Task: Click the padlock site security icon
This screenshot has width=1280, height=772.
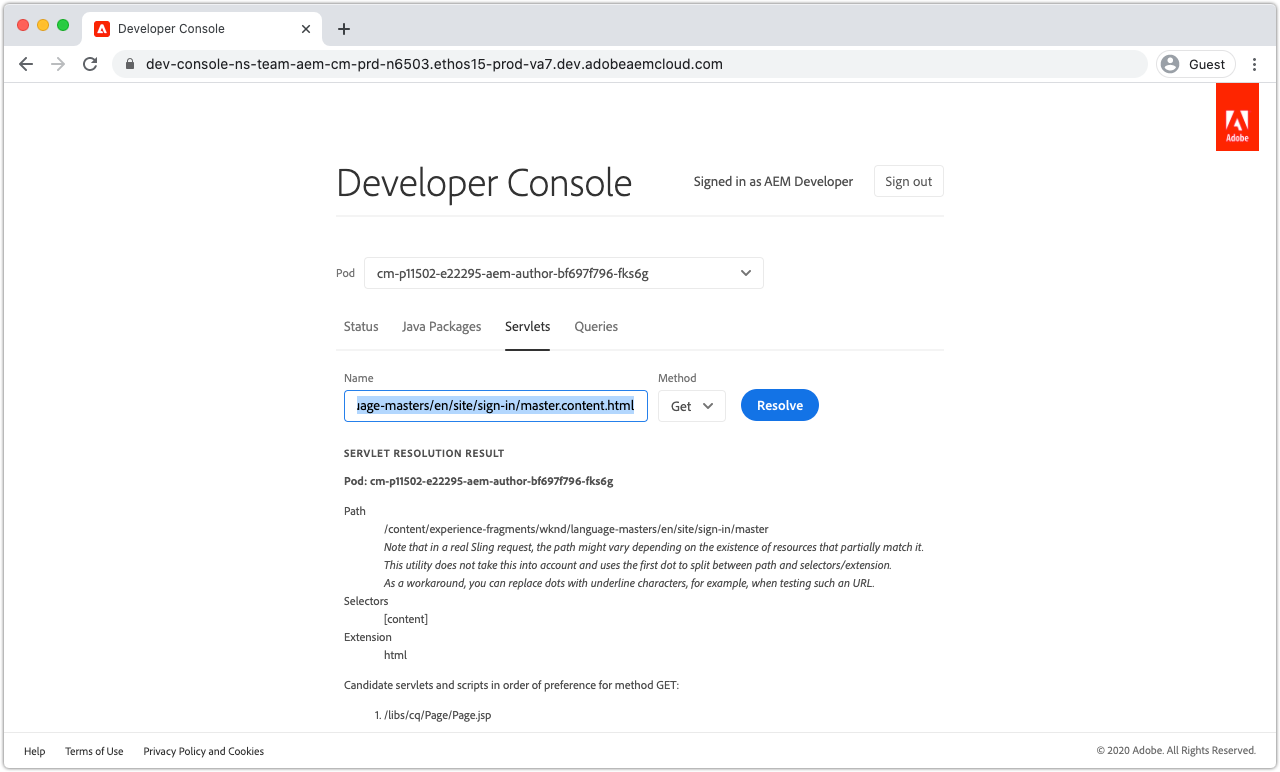Action: pos(129,64)
